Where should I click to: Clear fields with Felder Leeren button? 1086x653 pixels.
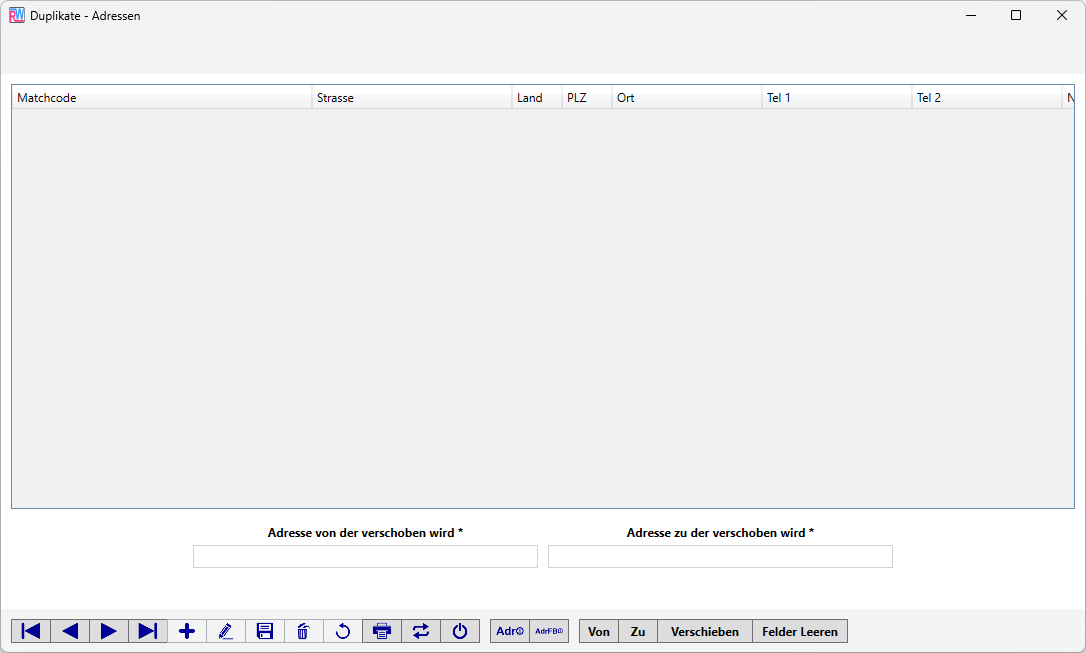(x=800, y=631)
